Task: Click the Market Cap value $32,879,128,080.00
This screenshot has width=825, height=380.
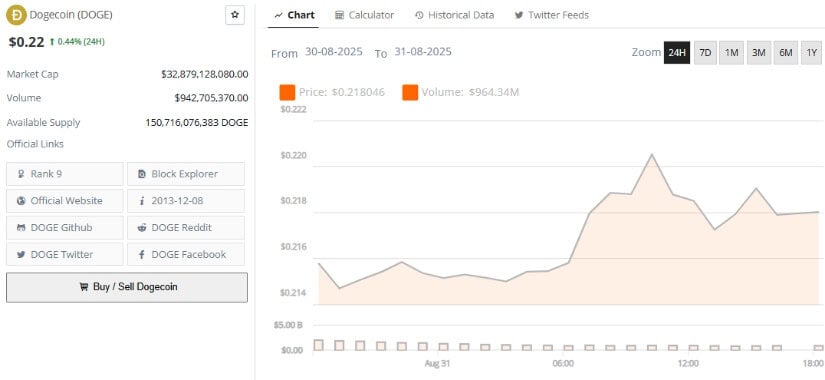Action: point(205,74)
